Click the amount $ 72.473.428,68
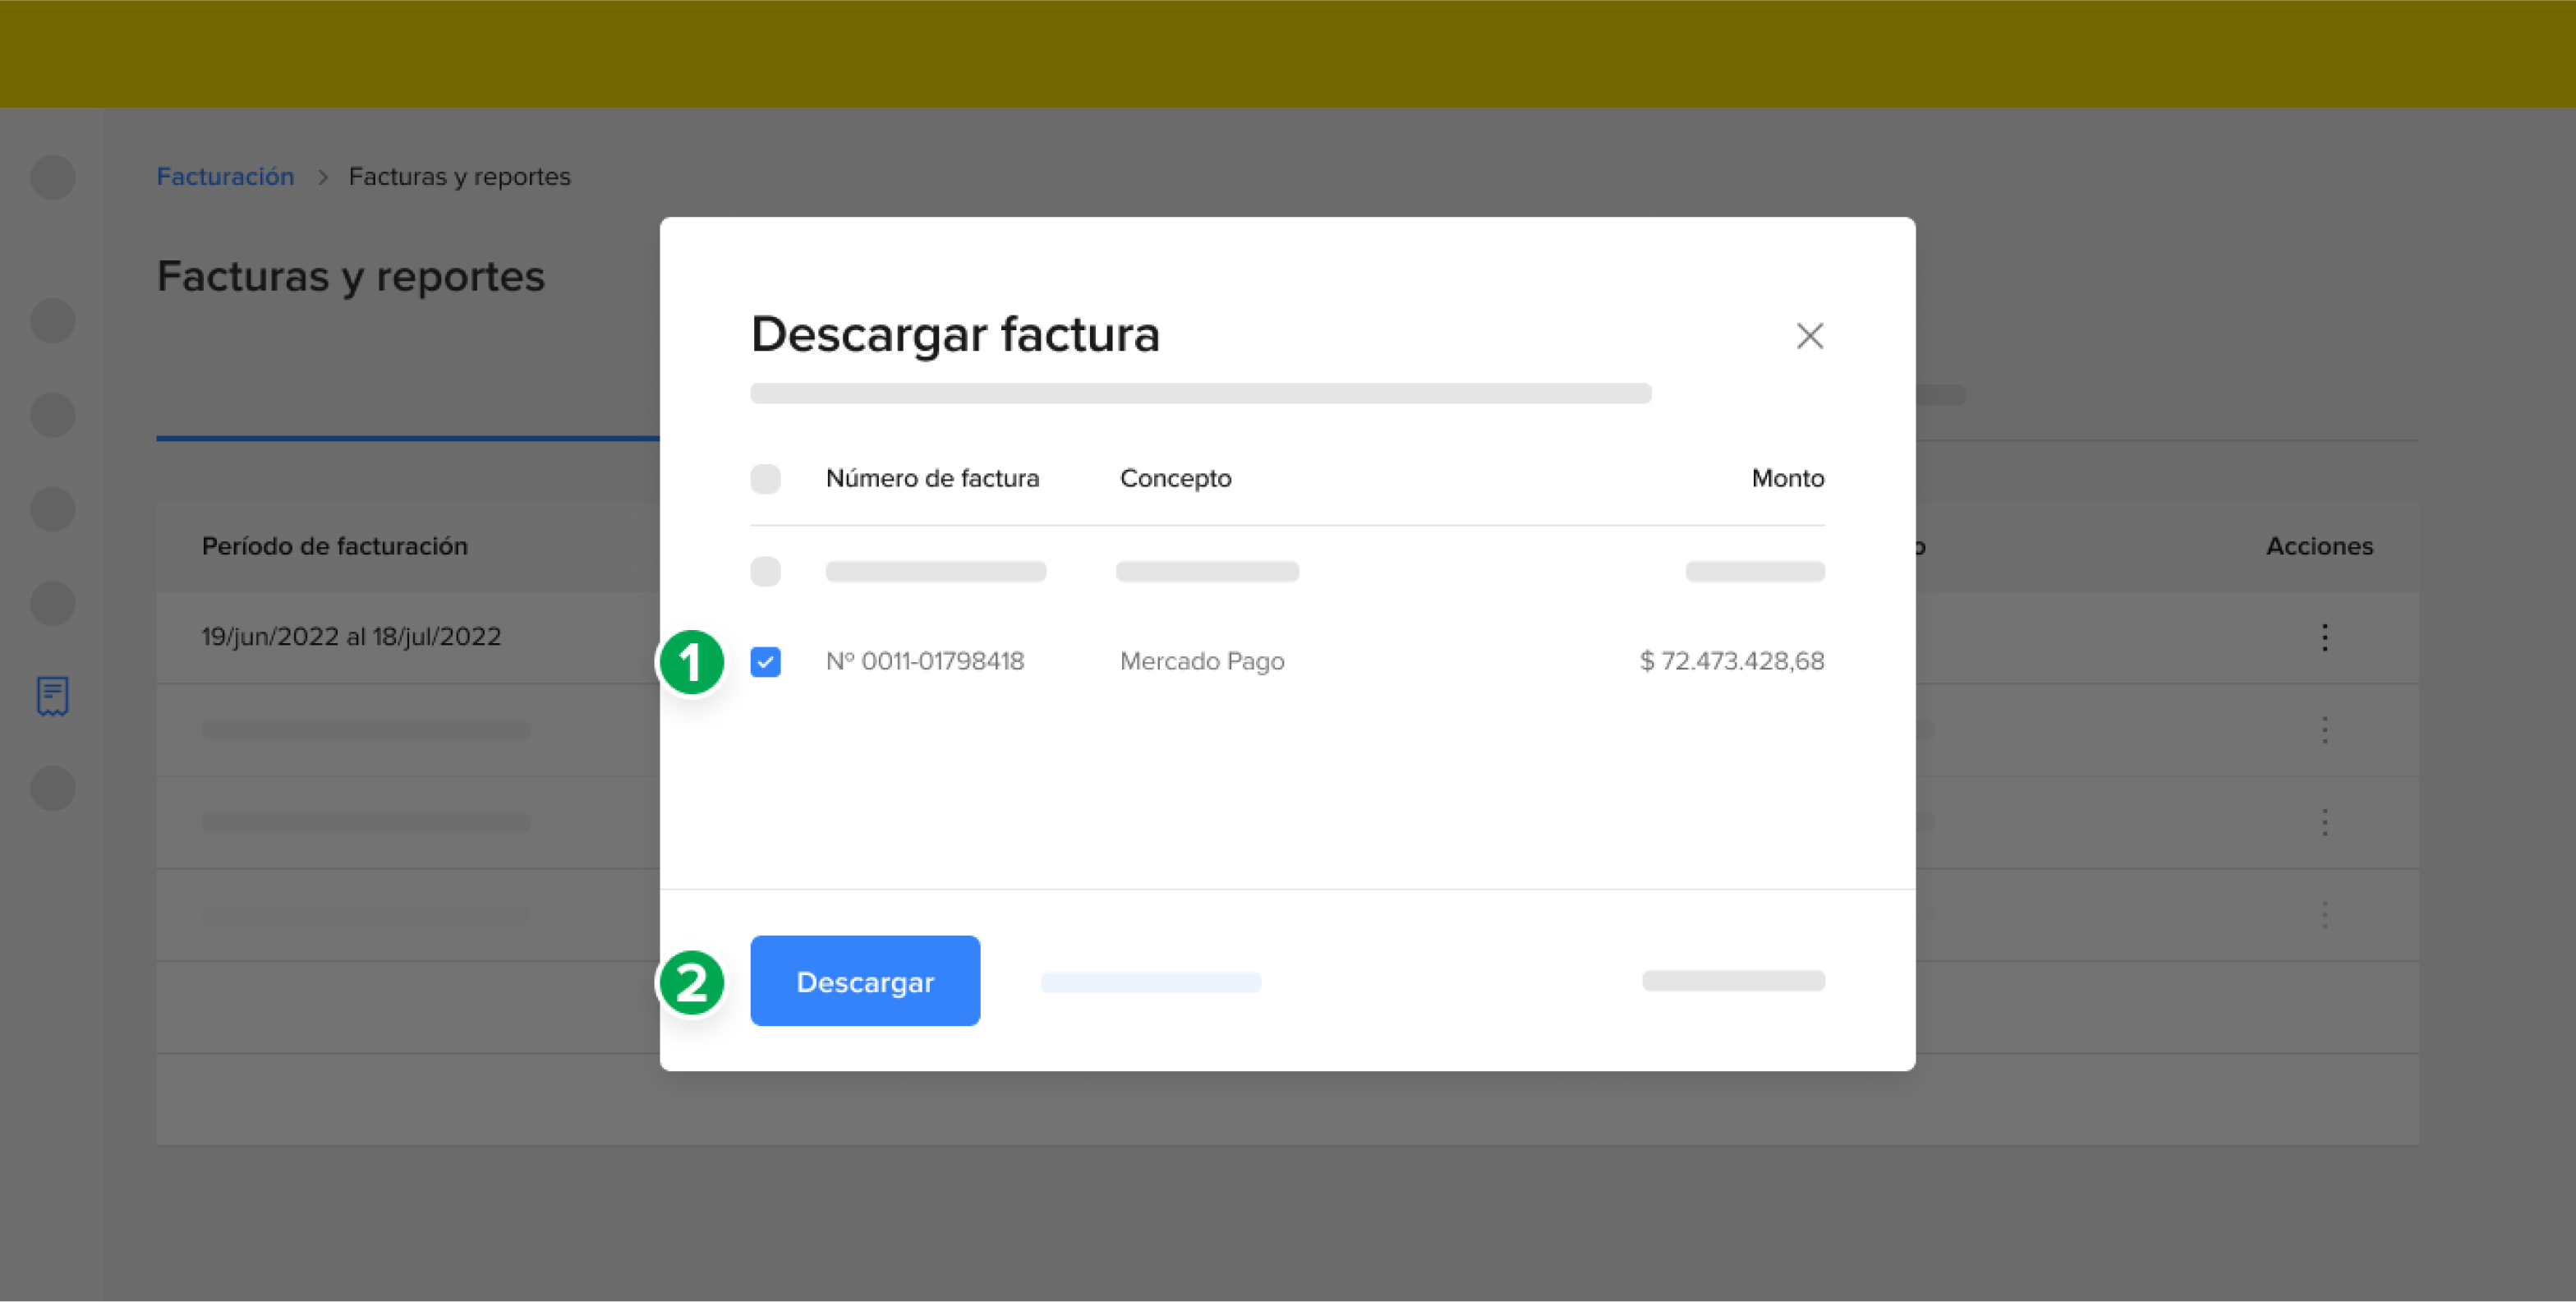 pos(1731,661)
